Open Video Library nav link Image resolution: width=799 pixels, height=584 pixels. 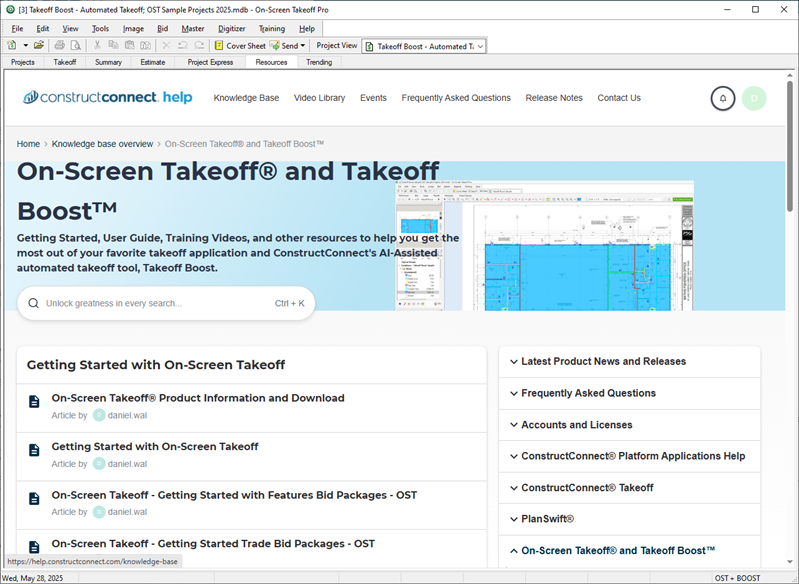click(x=319, y=98)
